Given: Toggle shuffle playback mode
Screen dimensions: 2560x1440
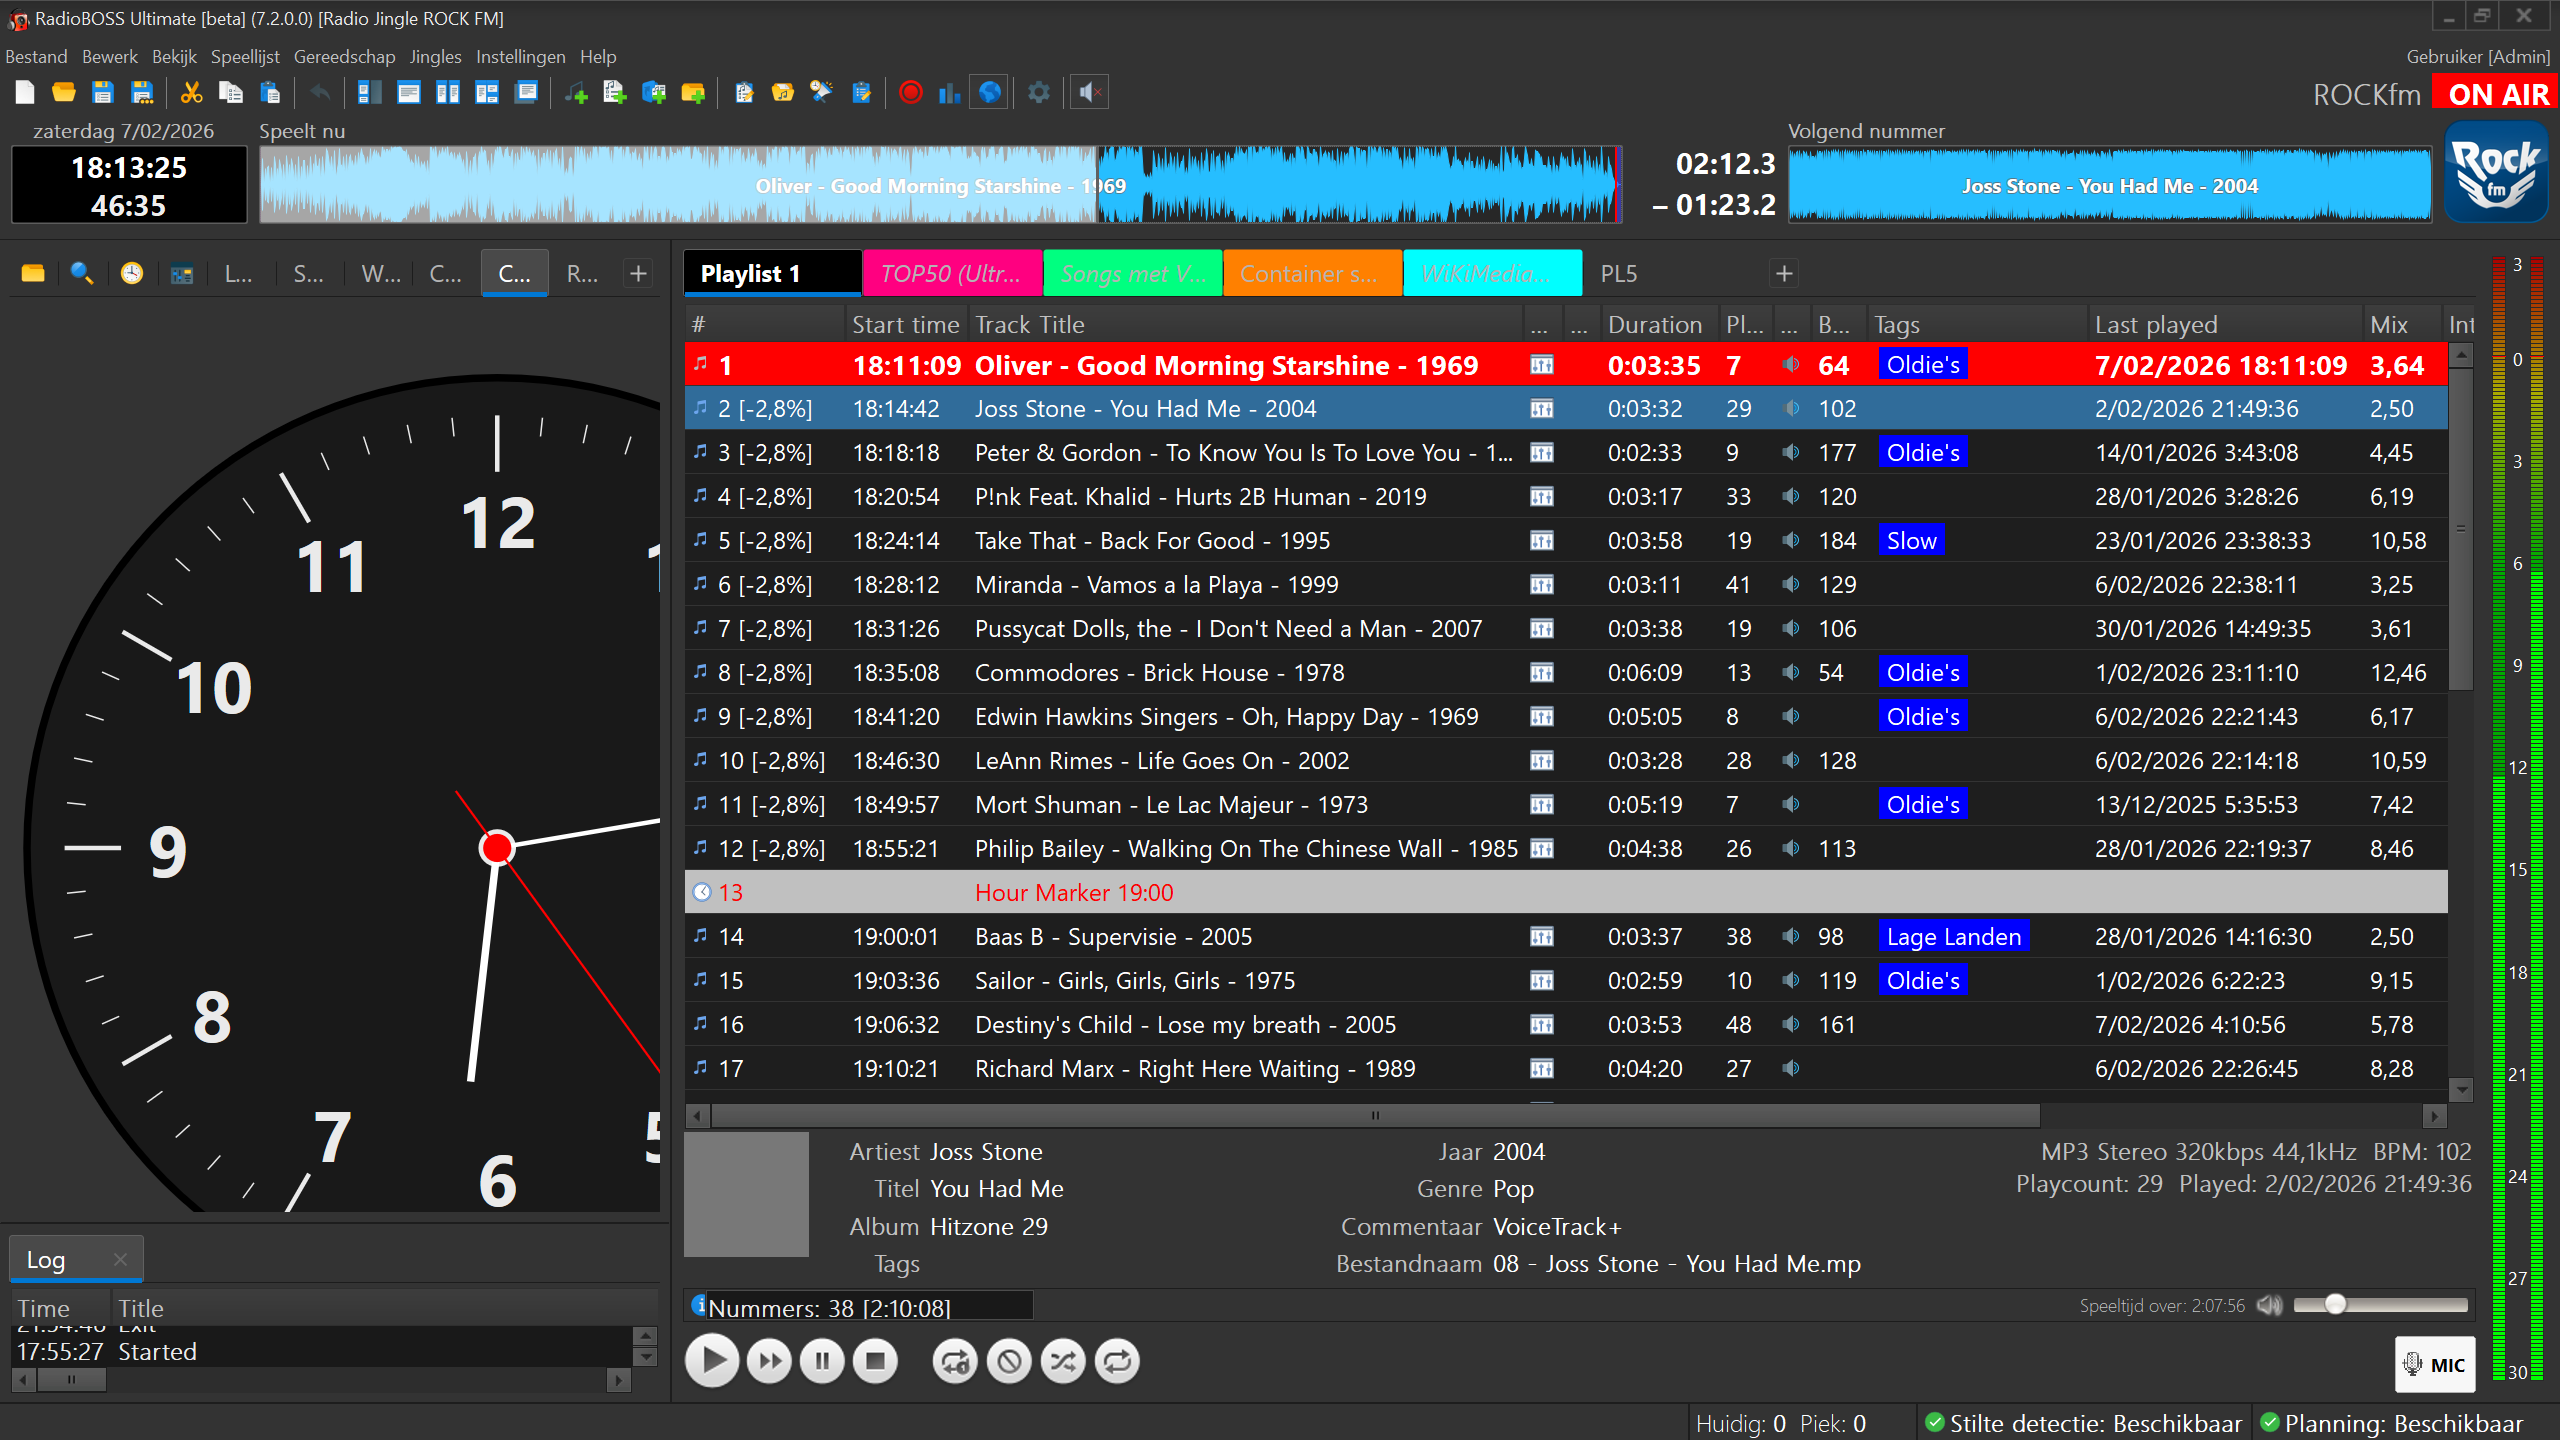Looking at the screenshot, I should tap(1063, 1361).
